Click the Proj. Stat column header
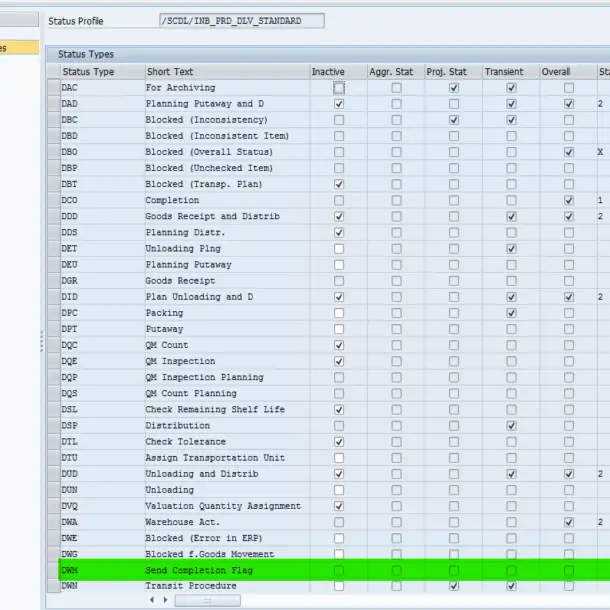This screenshot has width=610, height=610. [x=453, y=72]
